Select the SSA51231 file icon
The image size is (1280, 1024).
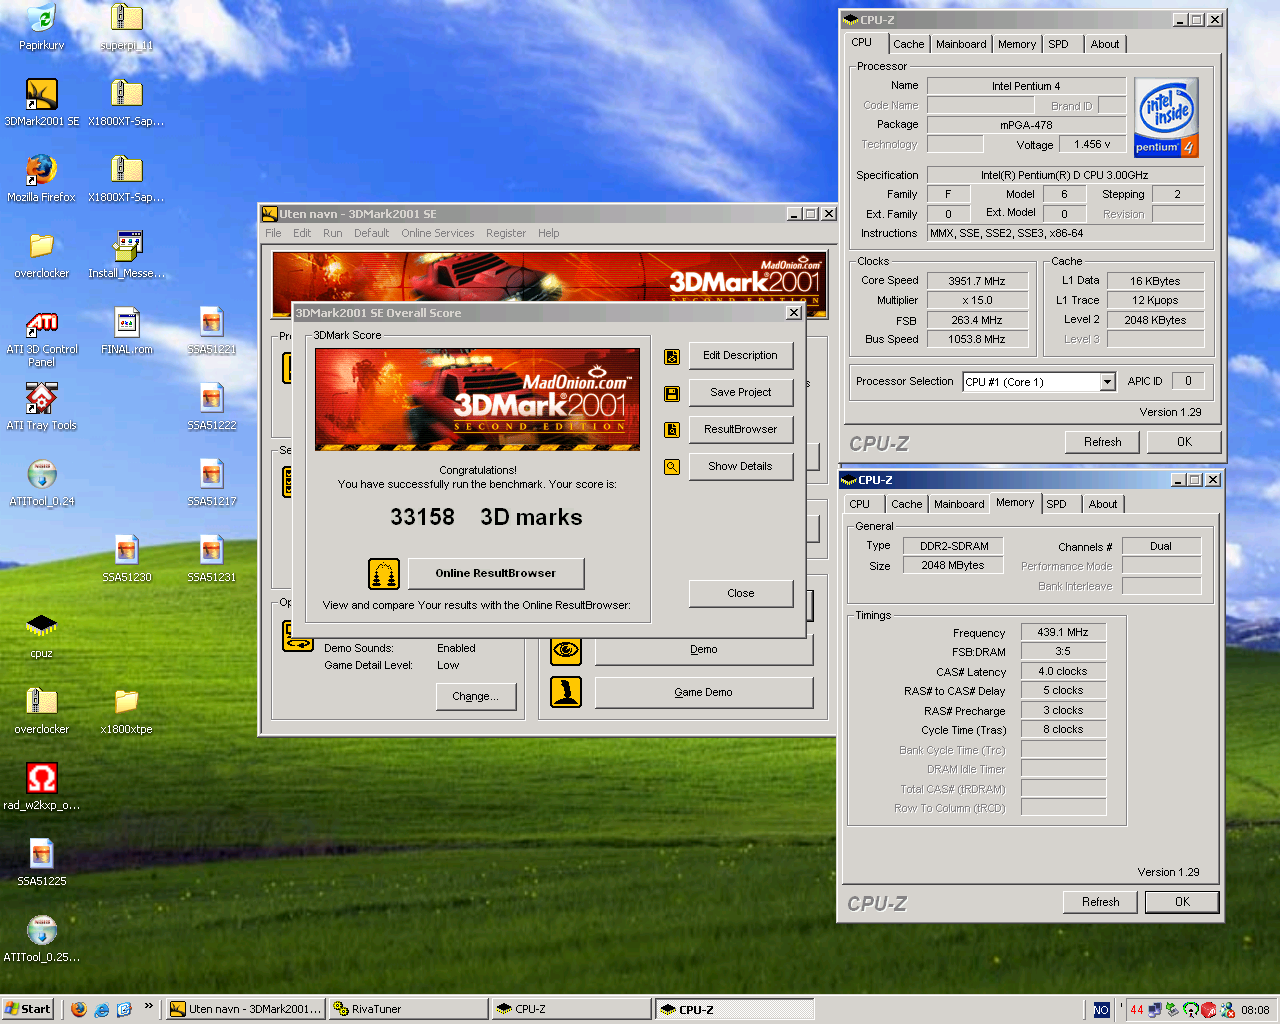(211, 550)
